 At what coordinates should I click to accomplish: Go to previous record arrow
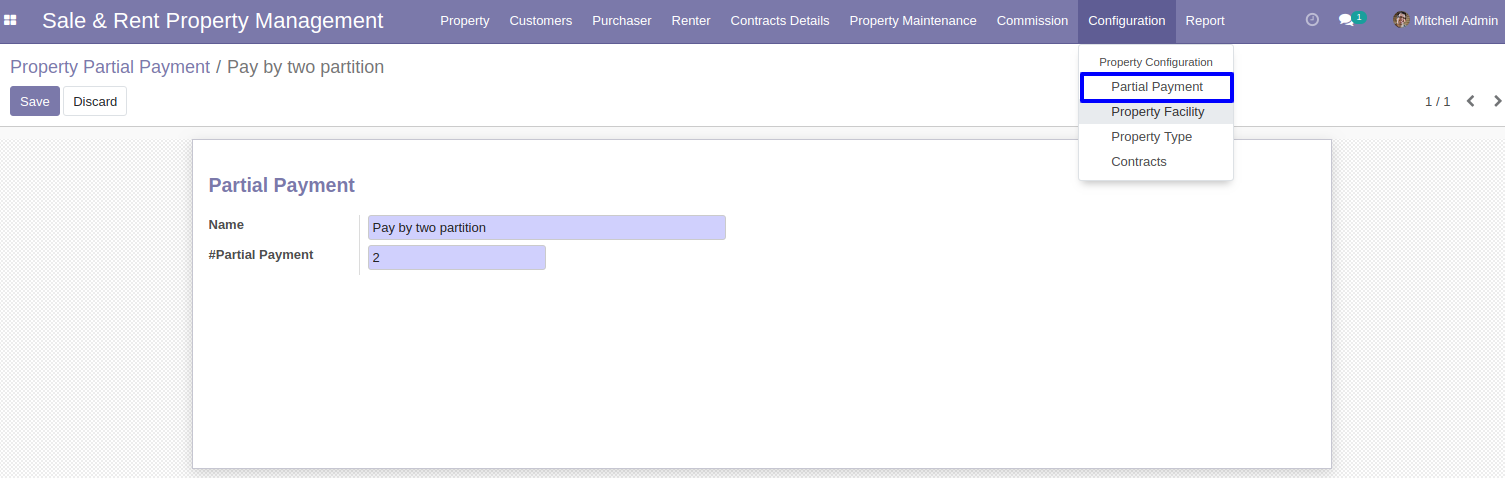click(x=1471, y=101)
